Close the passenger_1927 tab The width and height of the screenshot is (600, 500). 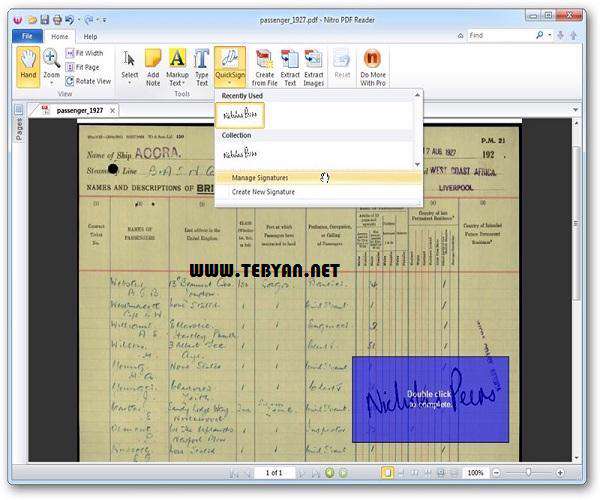(x=112, y=111)
